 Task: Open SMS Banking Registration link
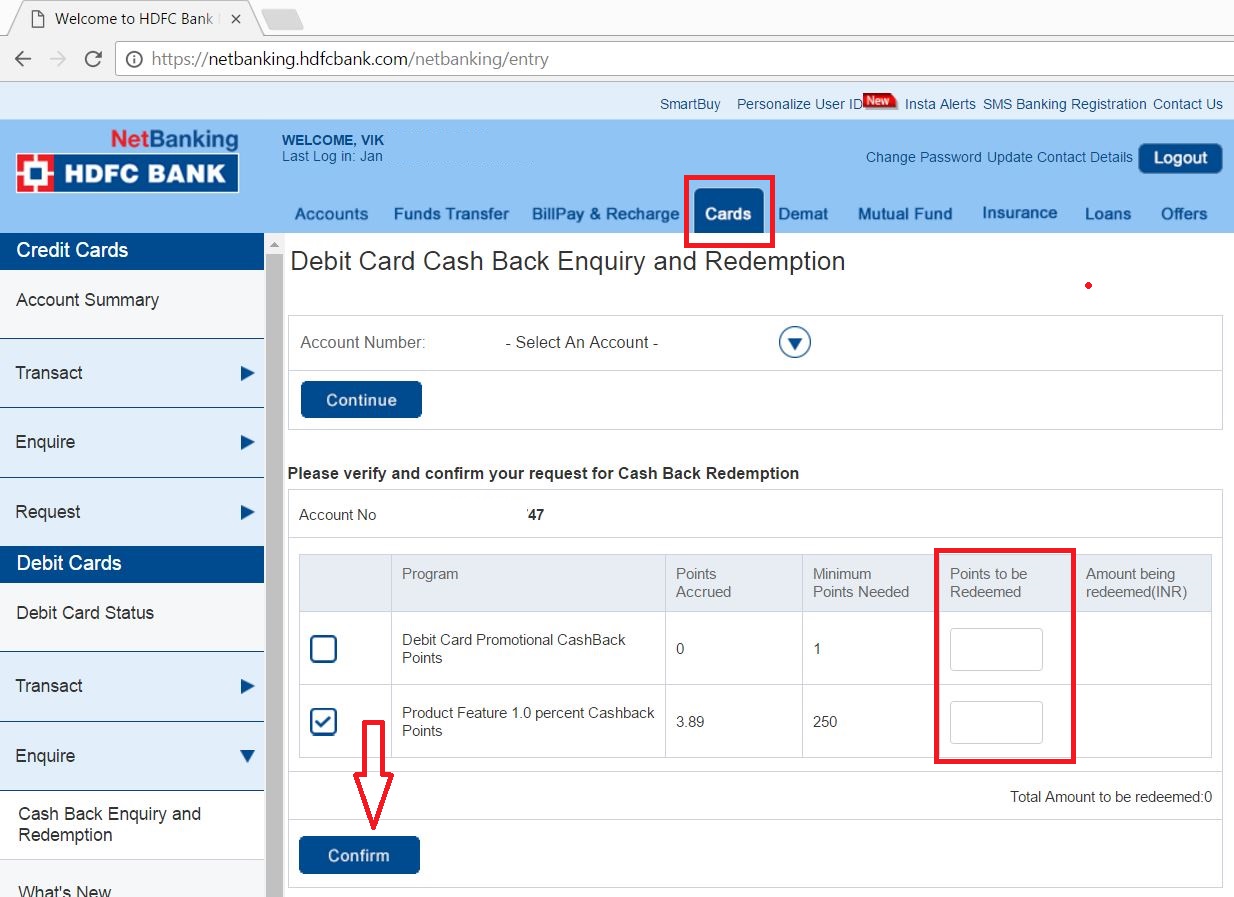click(x=1064, y=104)
